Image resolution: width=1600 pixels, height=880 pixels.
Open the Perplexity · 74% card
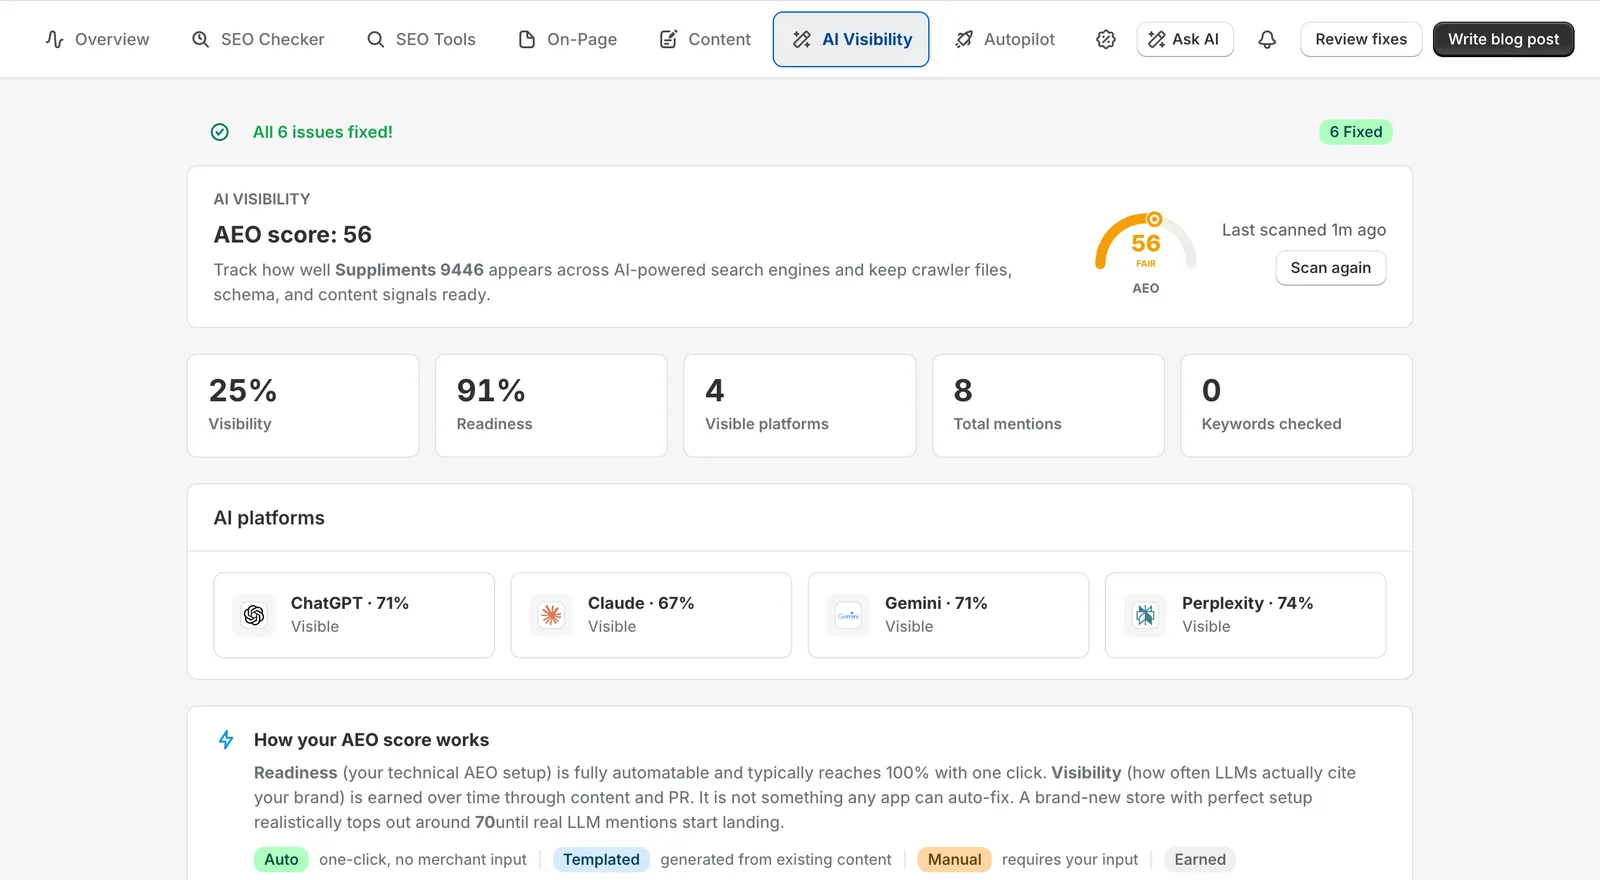[x=1245, y=615]
